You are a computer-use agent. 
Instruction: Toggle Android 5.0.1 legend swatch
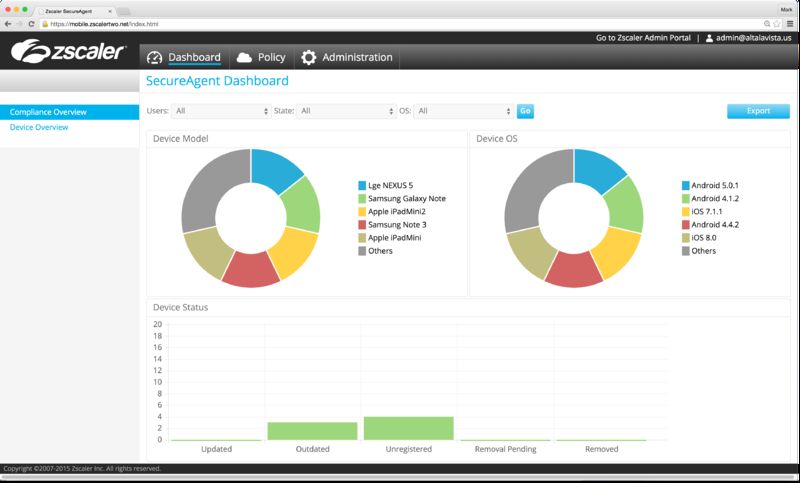[686, 186]
